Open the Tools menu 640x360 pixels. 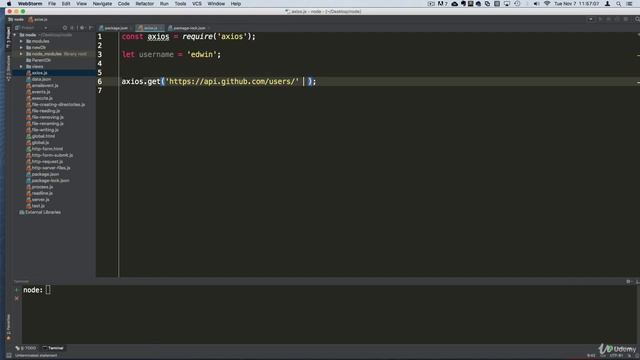(x=180, y=4)
